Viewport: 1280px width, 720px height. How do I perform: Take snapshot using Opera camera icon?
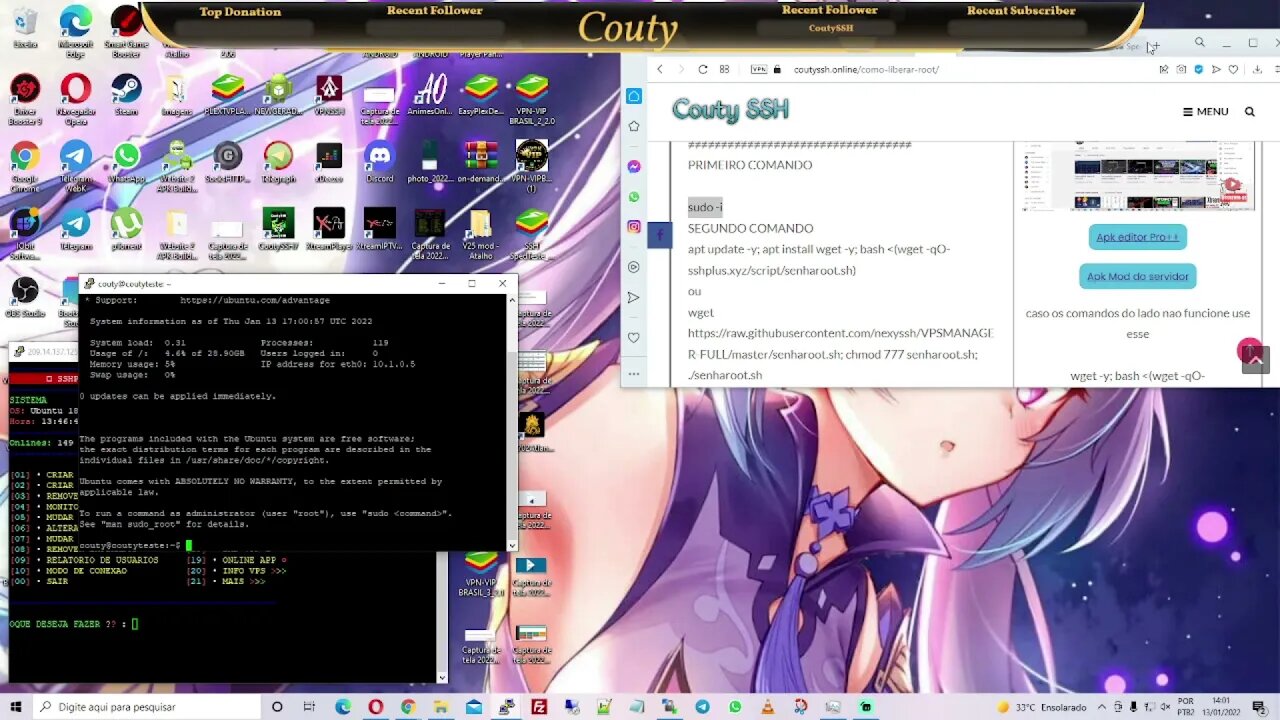1181,69
